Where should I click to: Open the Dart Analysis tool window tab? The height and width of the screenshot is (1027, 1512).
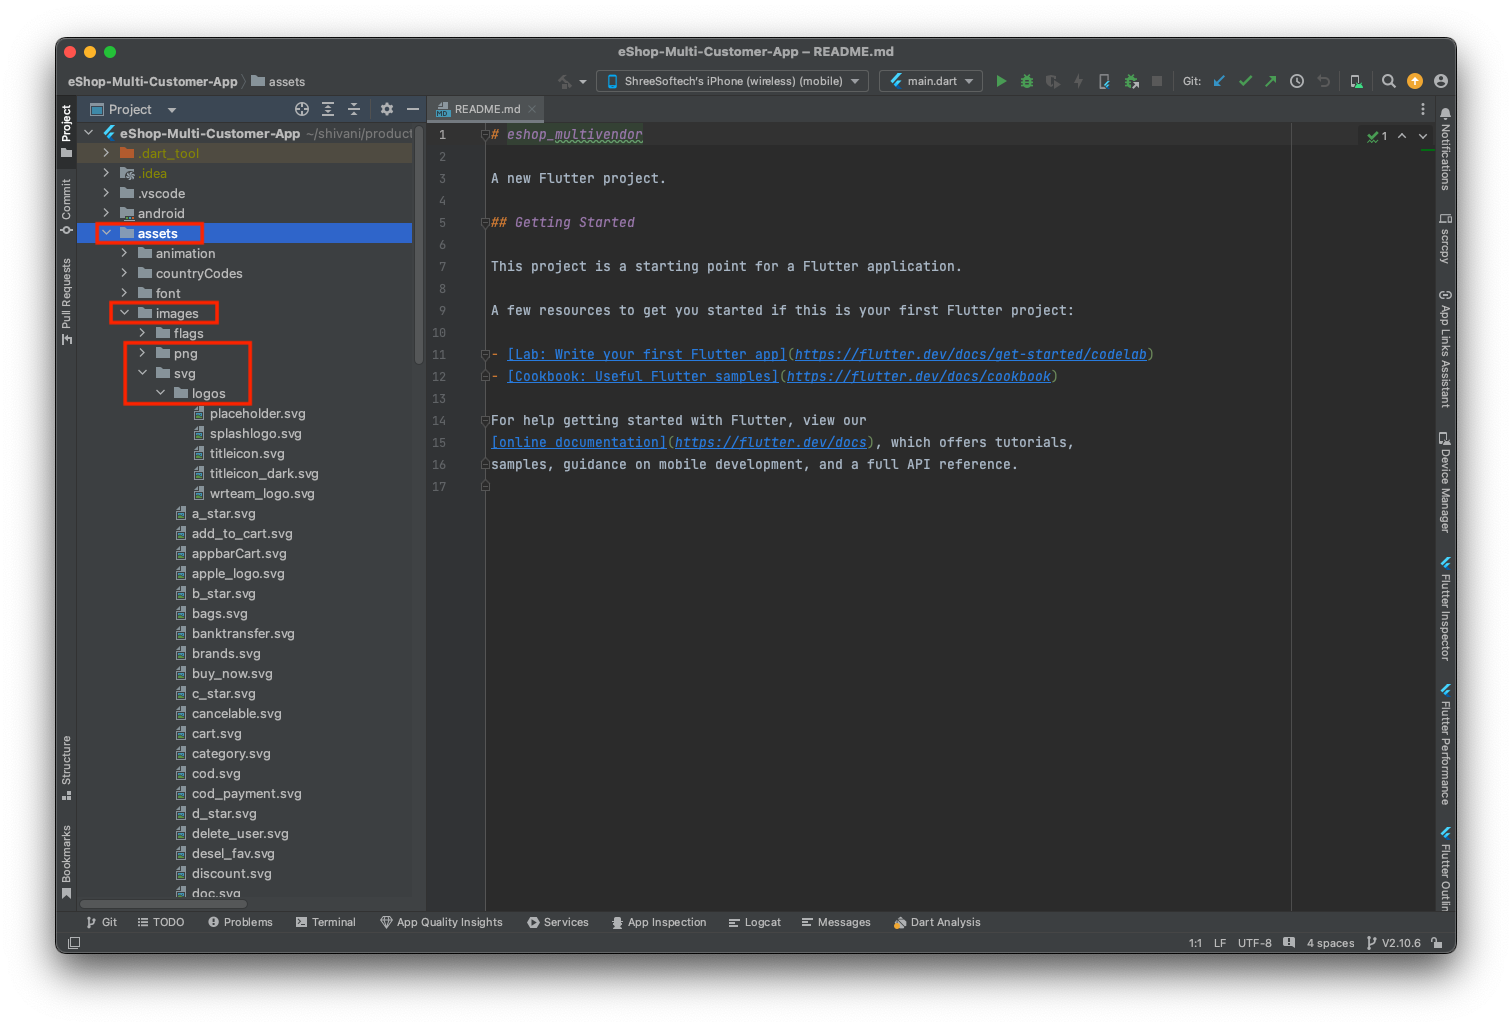click(937, 922)
